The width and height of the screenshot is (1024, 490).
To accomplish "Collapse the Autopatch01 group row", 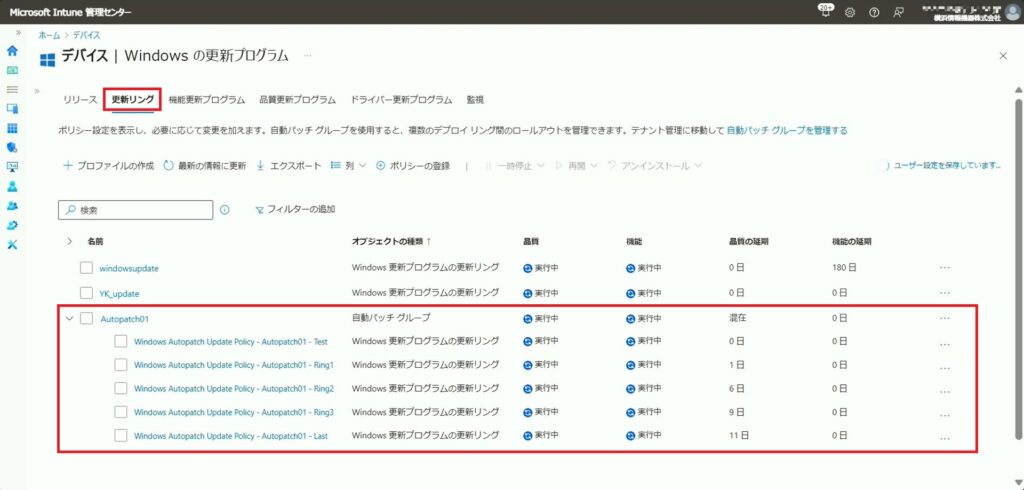I will coord(69,318).
